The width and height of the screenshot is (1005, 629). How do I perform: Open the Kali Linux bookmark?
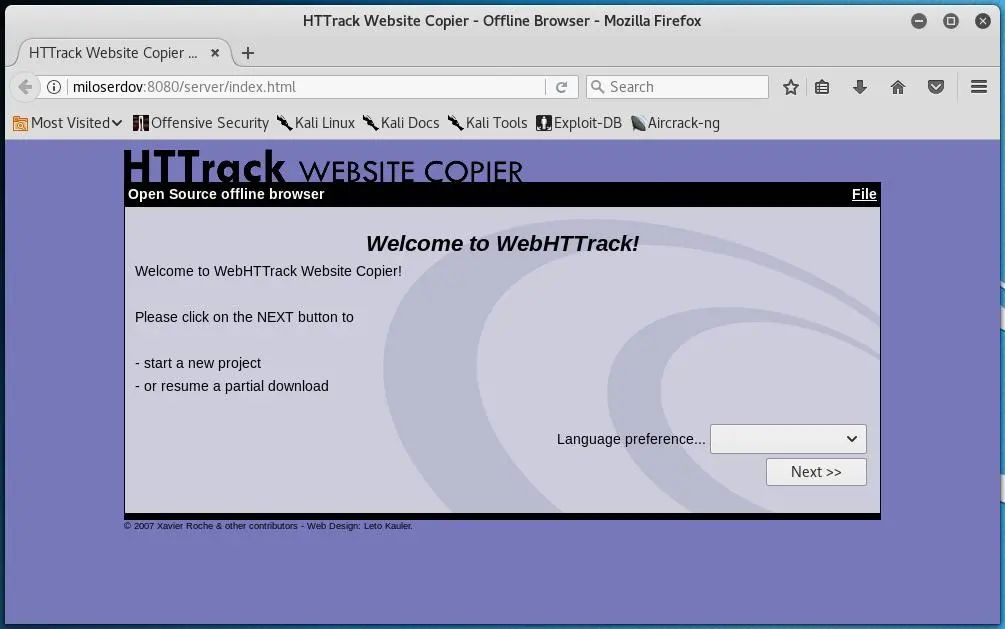pyautogui.click(x=316, y=122)
